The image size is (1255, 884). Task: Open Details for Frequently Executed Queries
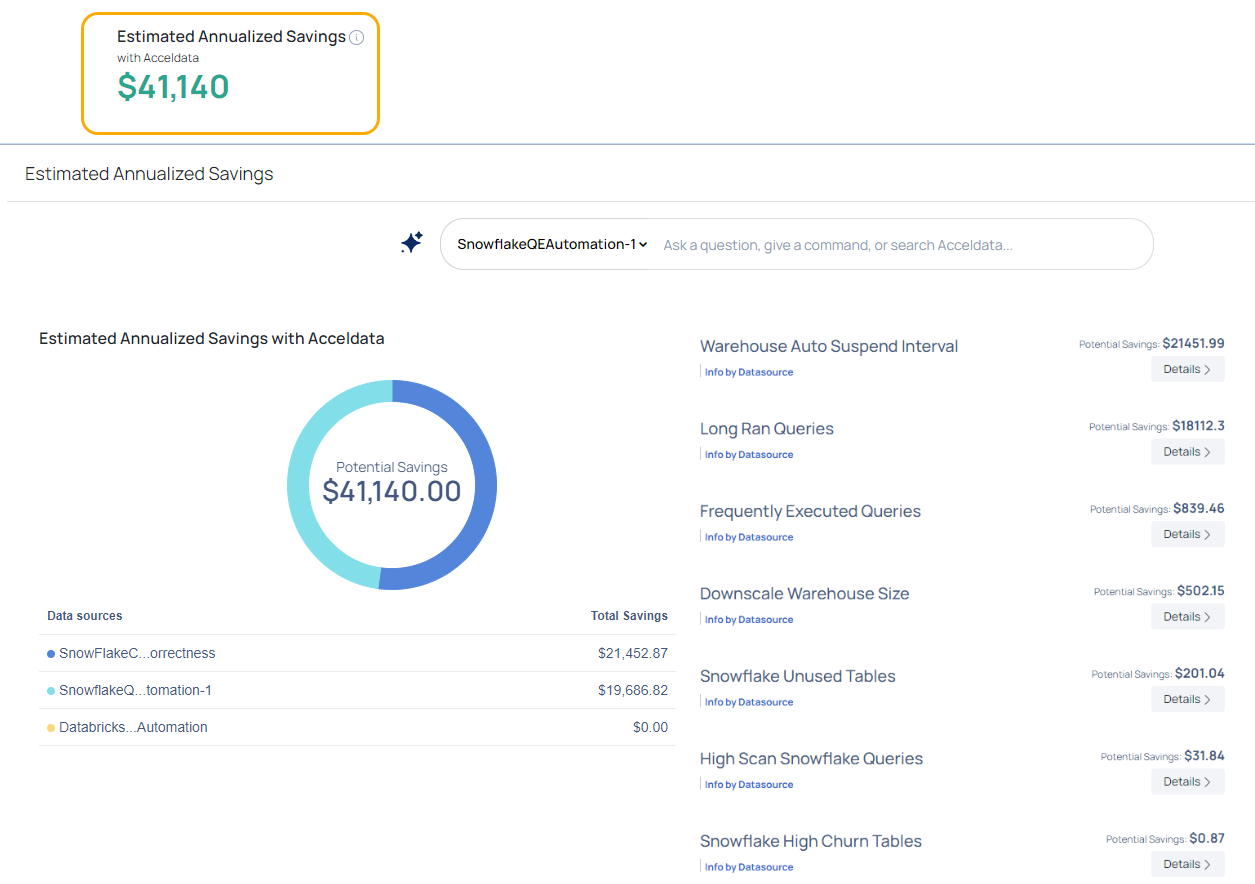click(x=1187, y=535)
